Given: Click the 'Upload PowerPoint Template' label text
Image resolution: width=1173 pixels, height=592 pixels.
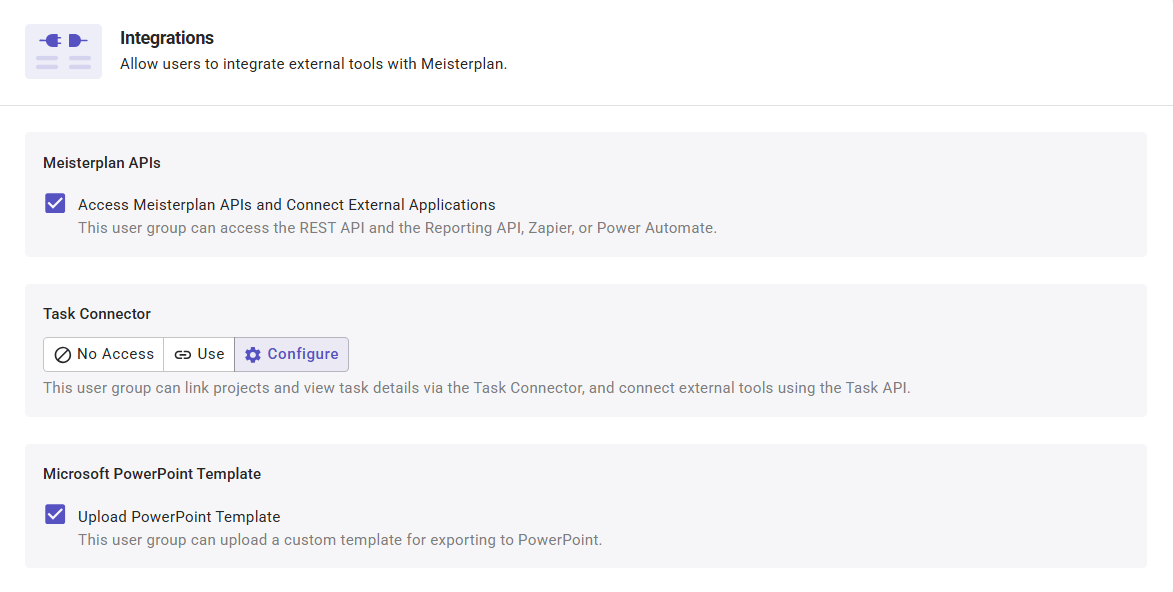Looking at the screenshot, I should 179,517.
